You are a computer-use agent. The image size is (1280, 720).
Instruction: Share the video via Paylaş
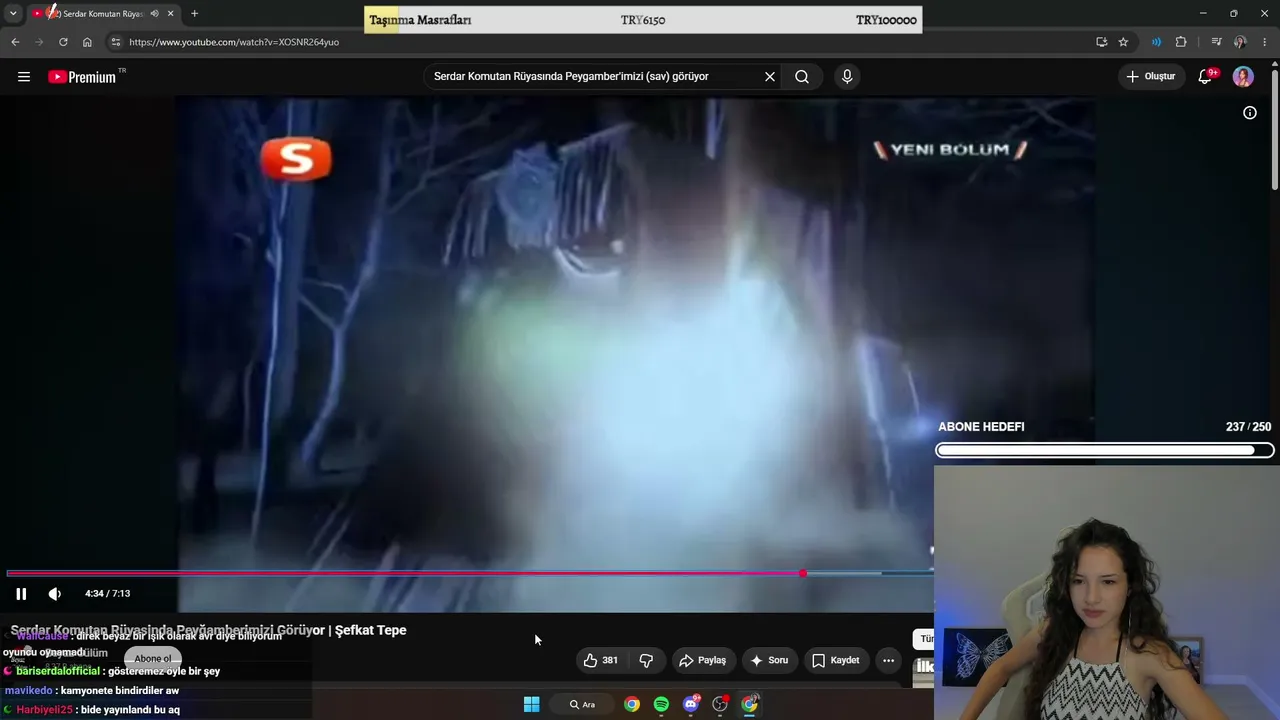tap(702, 660)
